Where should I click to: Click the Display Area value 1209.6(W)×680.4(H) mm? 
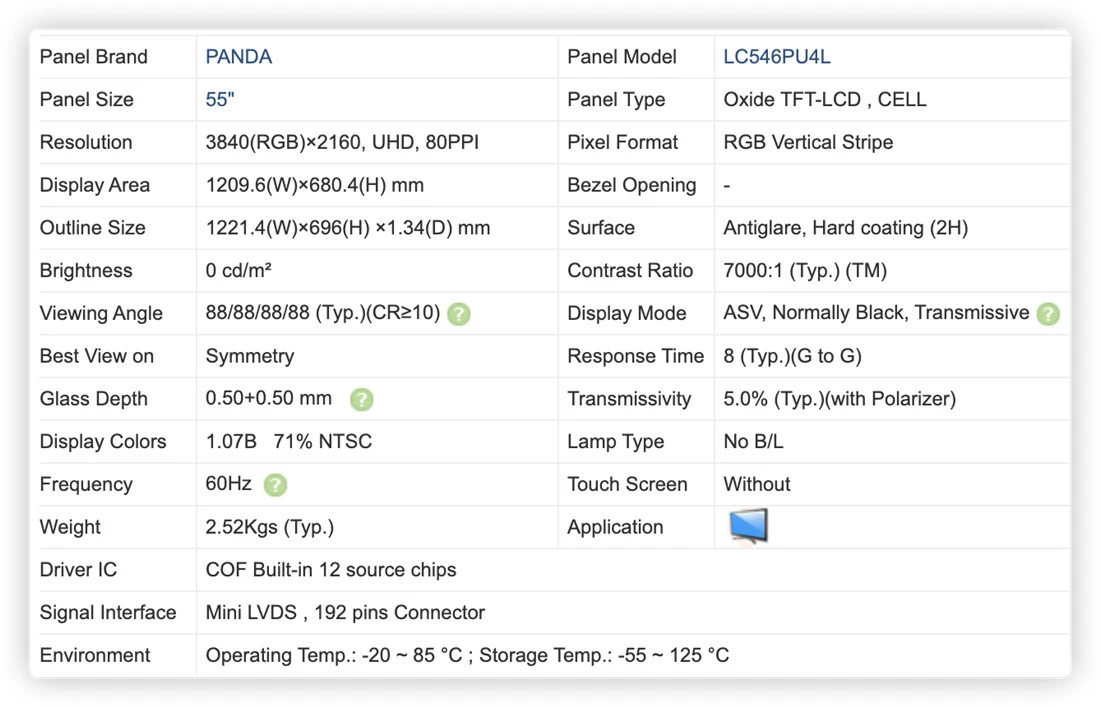(x=314, y=185)
